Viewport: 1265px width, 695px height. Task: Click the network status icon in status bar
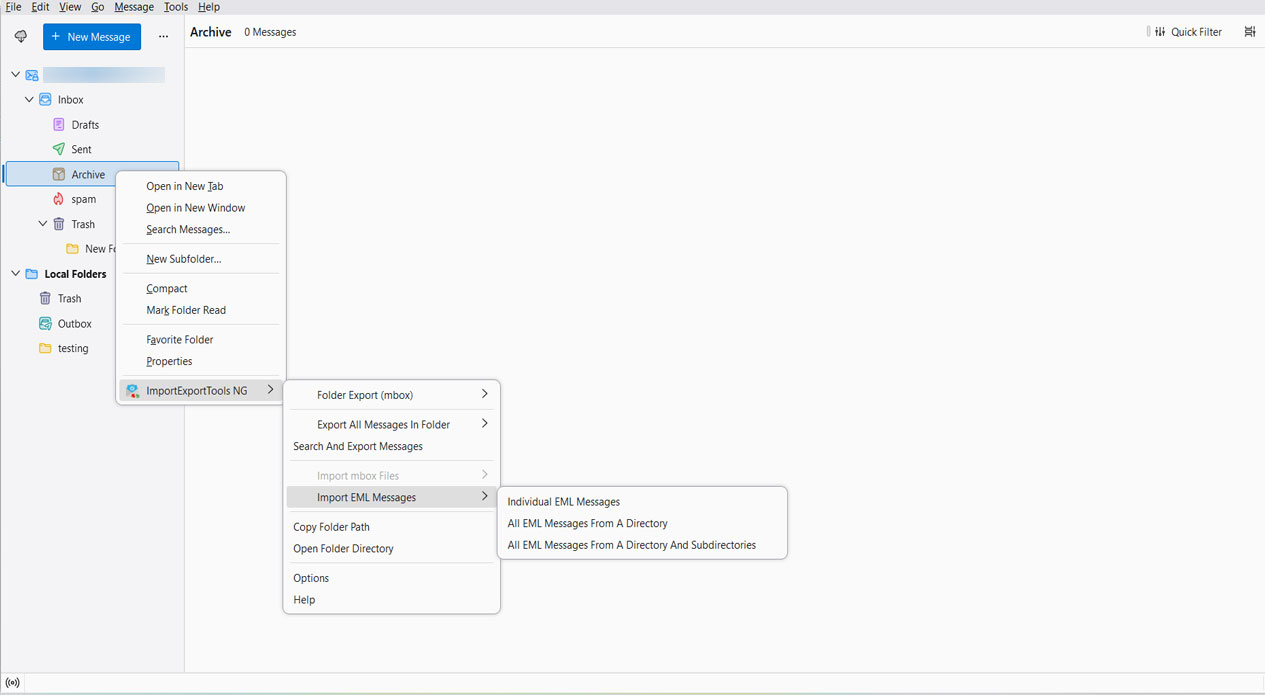pyautogui.click(x=13, y=681)
